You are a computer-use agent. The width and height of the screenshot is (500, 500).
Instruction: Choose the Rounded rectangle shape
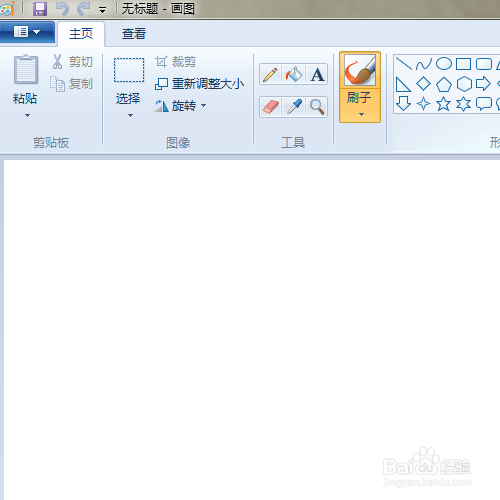coord(484,63)
